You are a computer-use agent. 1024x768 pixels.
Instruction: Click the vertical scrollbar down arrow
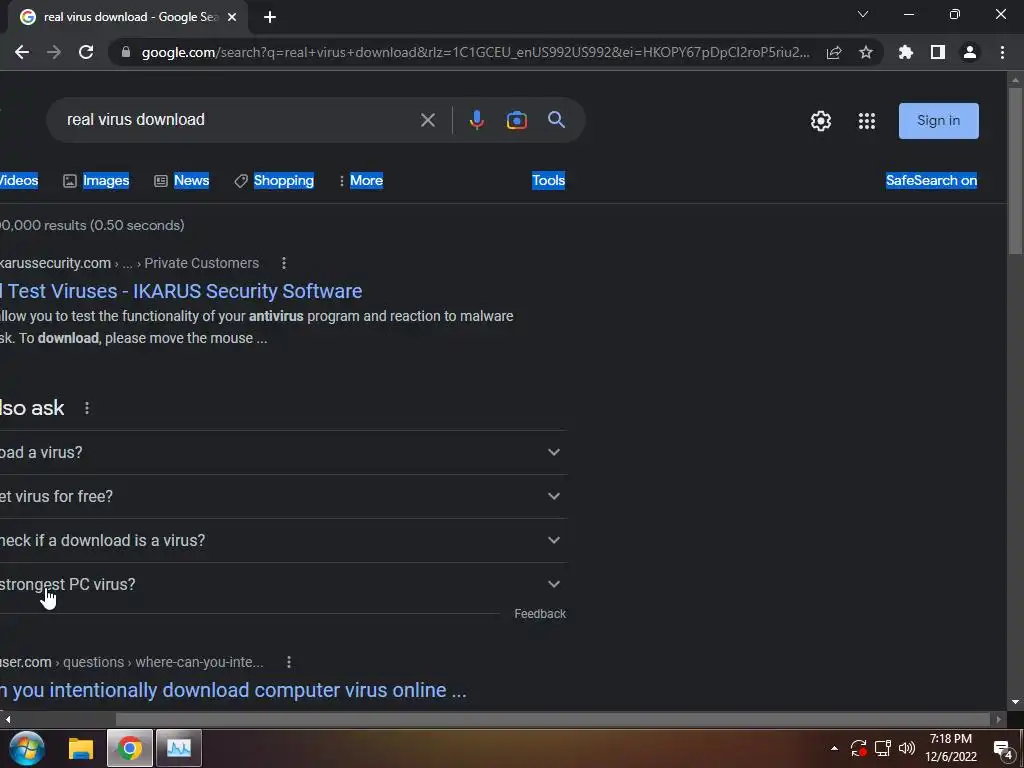(1015, 703)
